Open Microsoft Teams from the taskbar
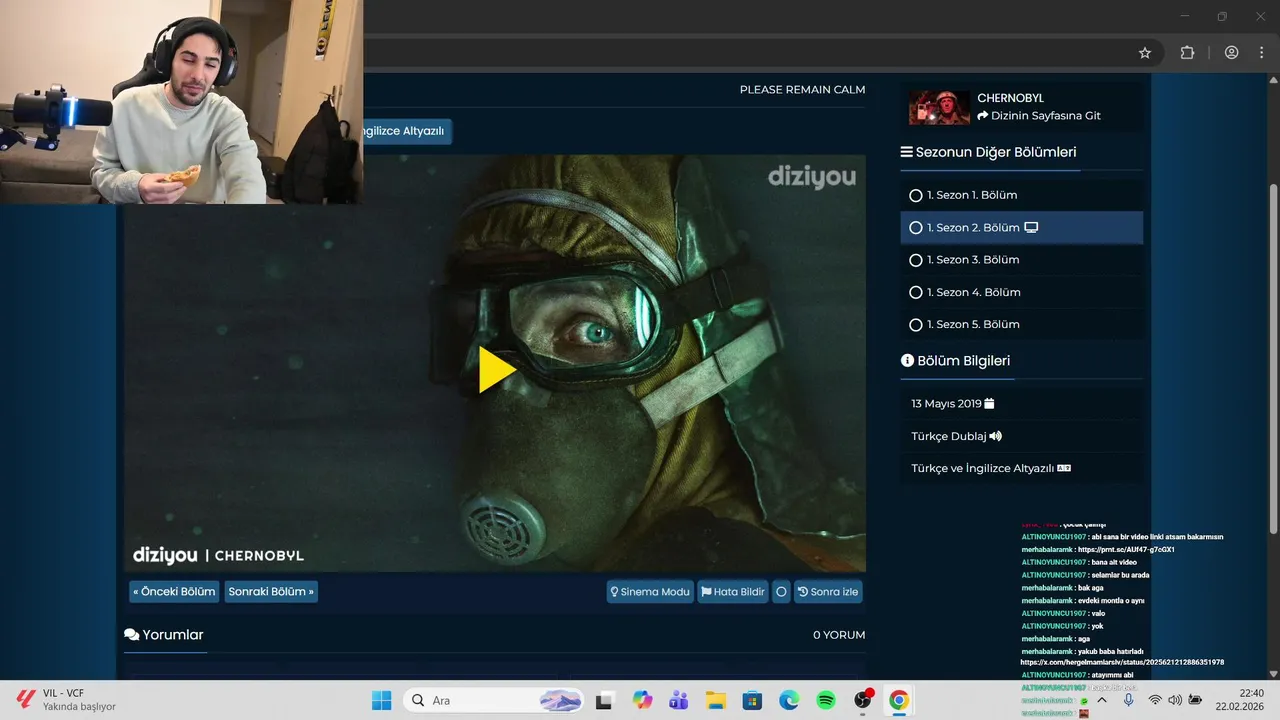The height and width of the screenshot is (720, 1280). pos(678,700)
